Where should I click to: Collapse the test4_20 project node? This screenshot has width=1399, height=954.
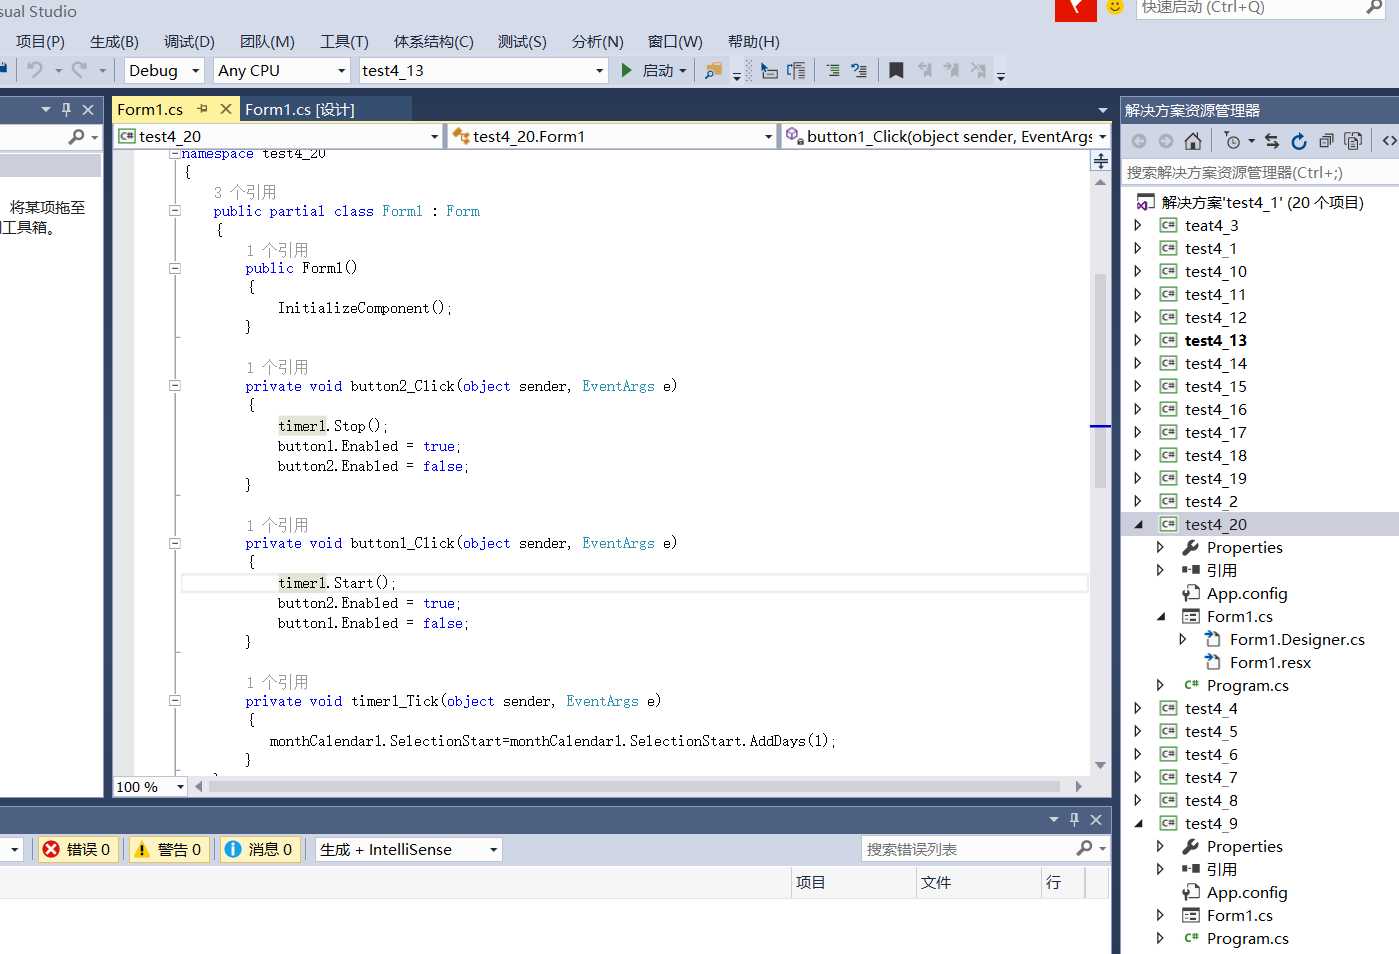point(1138,524)
